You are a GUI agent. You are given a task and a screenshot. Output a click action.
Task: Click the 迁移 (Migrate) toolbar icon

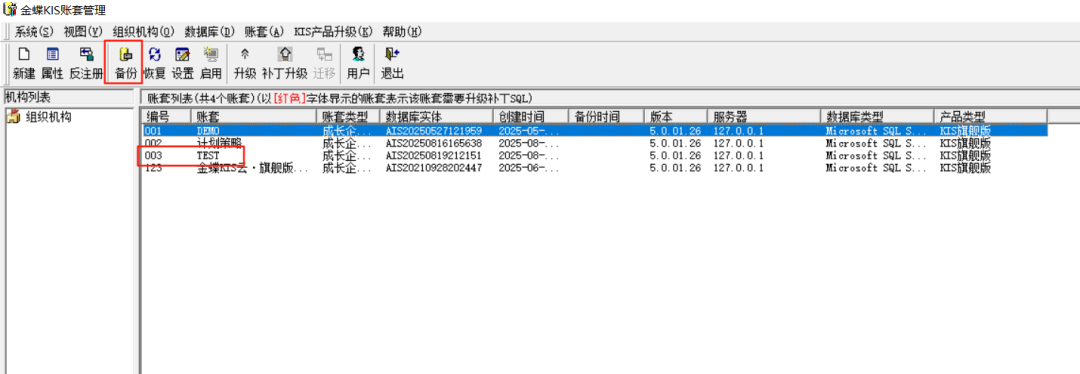324,63
